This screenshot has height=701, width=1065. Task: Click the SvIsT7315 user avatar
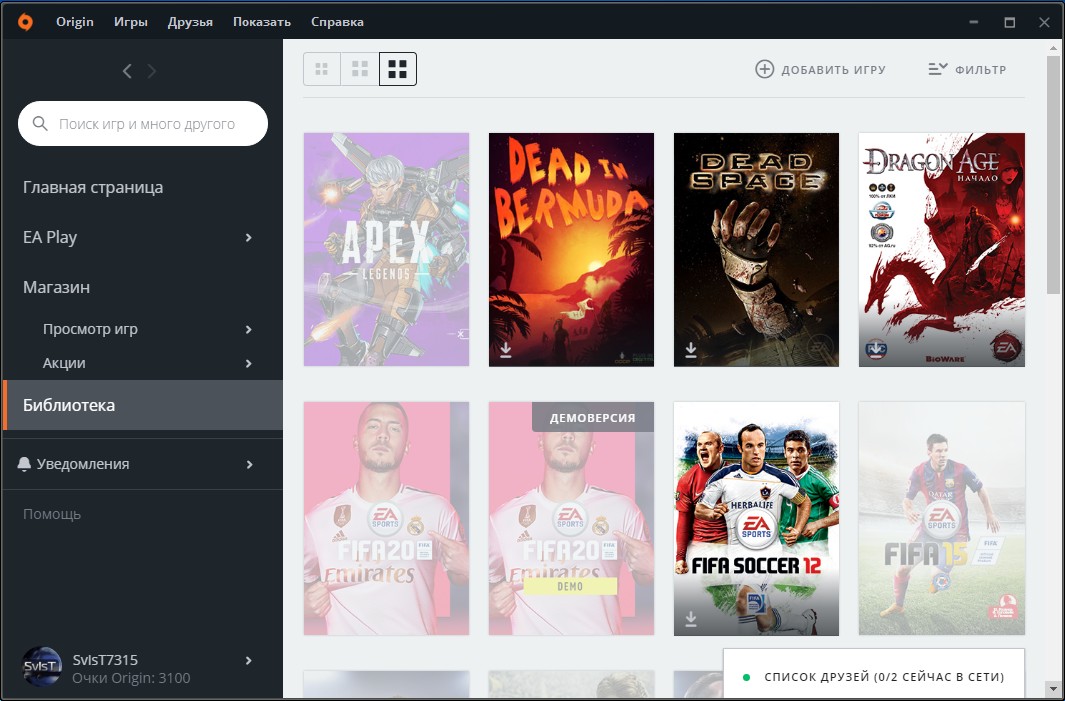(42, 666)
